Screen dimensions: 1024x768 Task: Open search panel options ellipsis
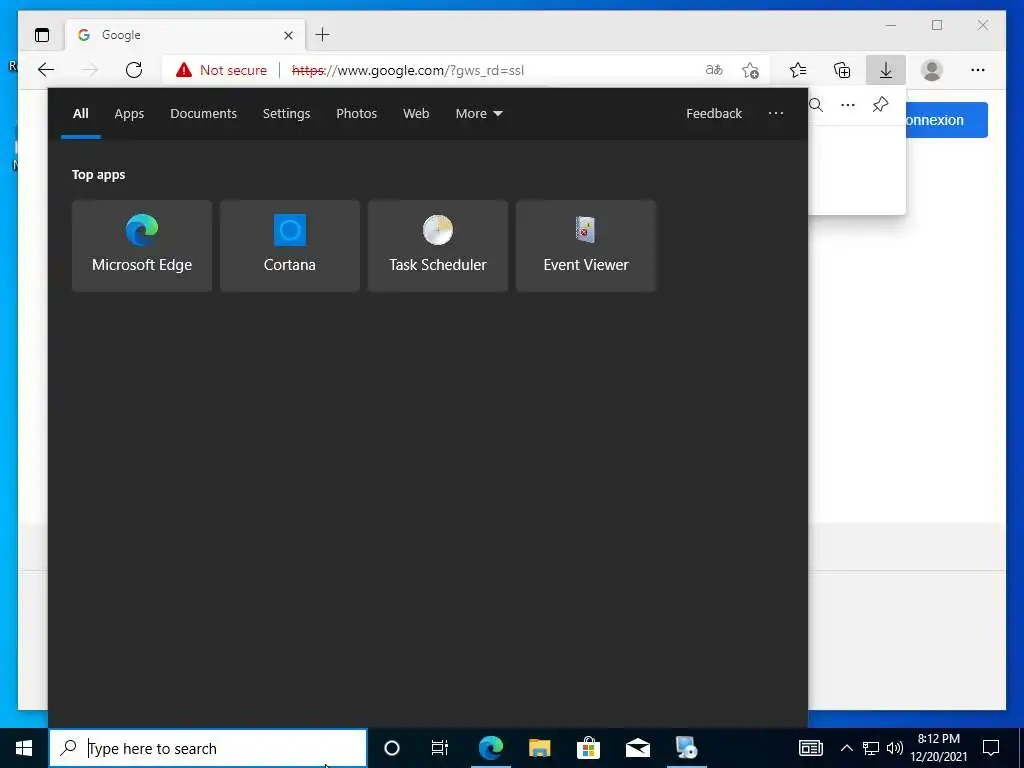click(x=775, y=114)
